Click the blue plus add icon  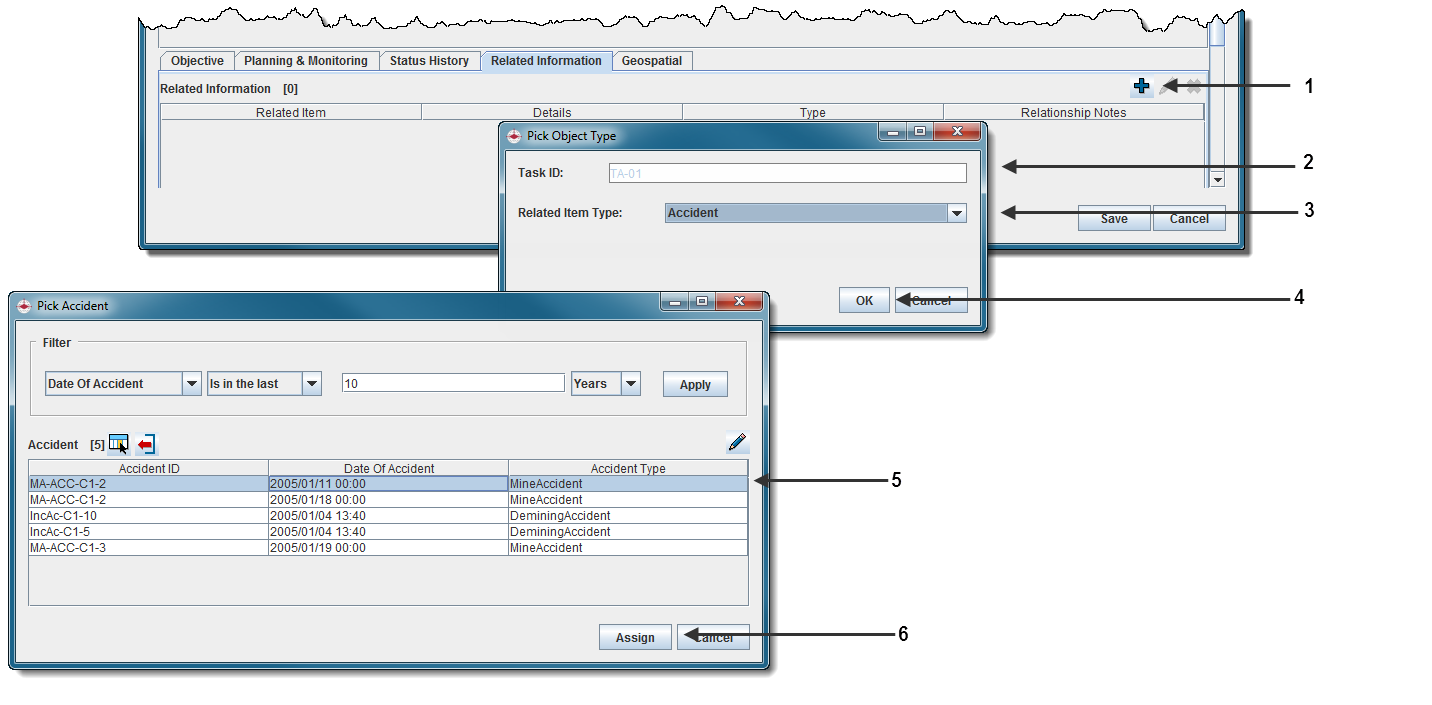(1141, 87)
